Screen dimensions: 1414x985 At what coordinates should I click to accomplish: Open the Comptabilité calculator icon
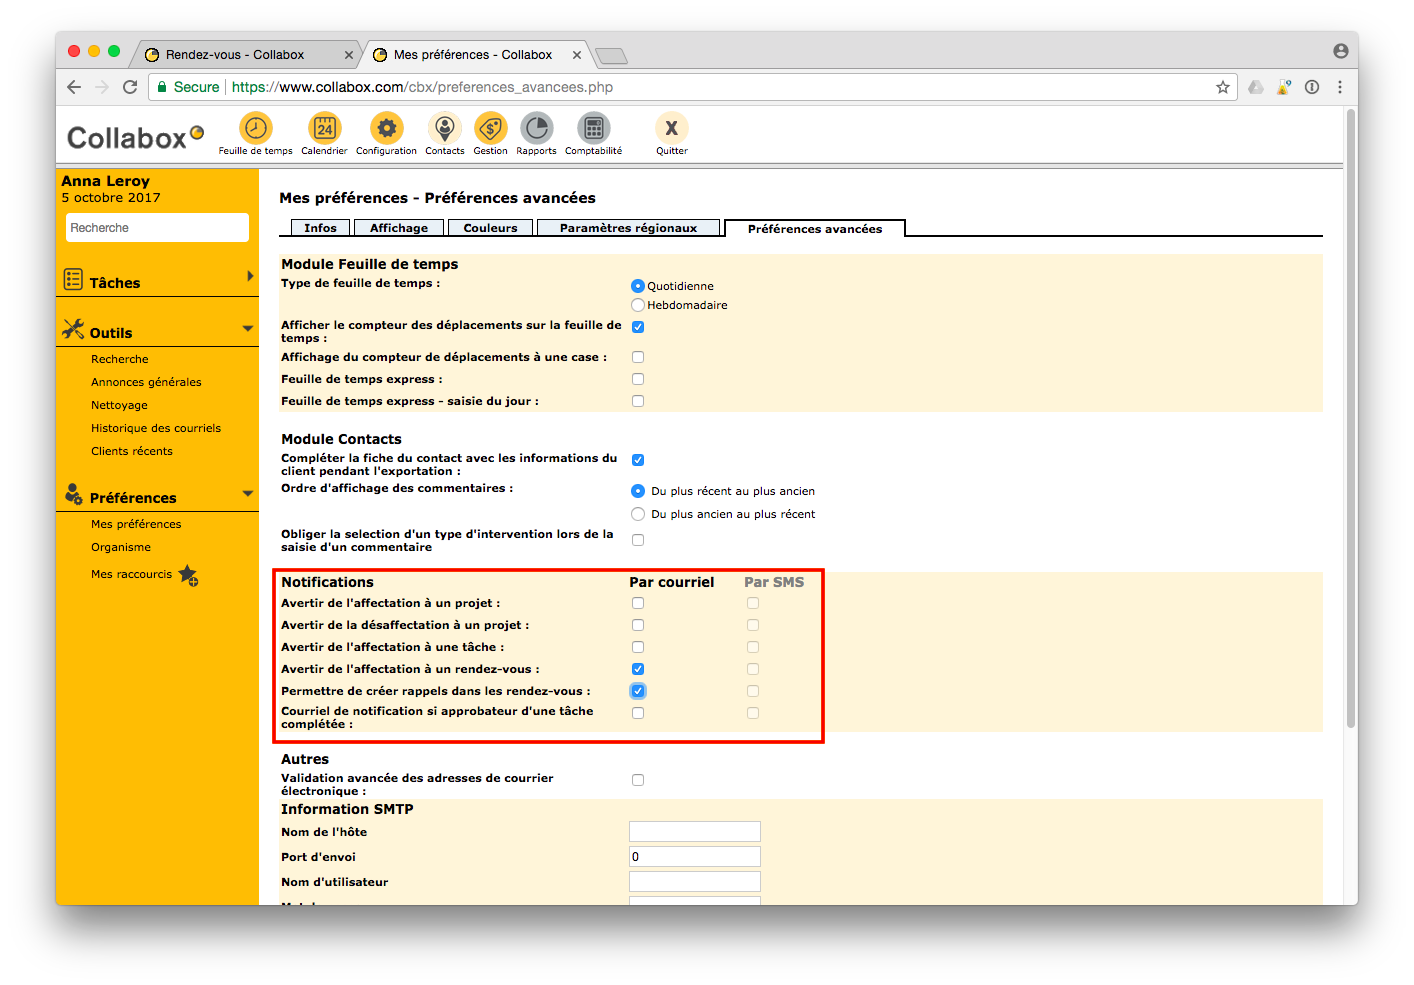[x=593, y=129]
